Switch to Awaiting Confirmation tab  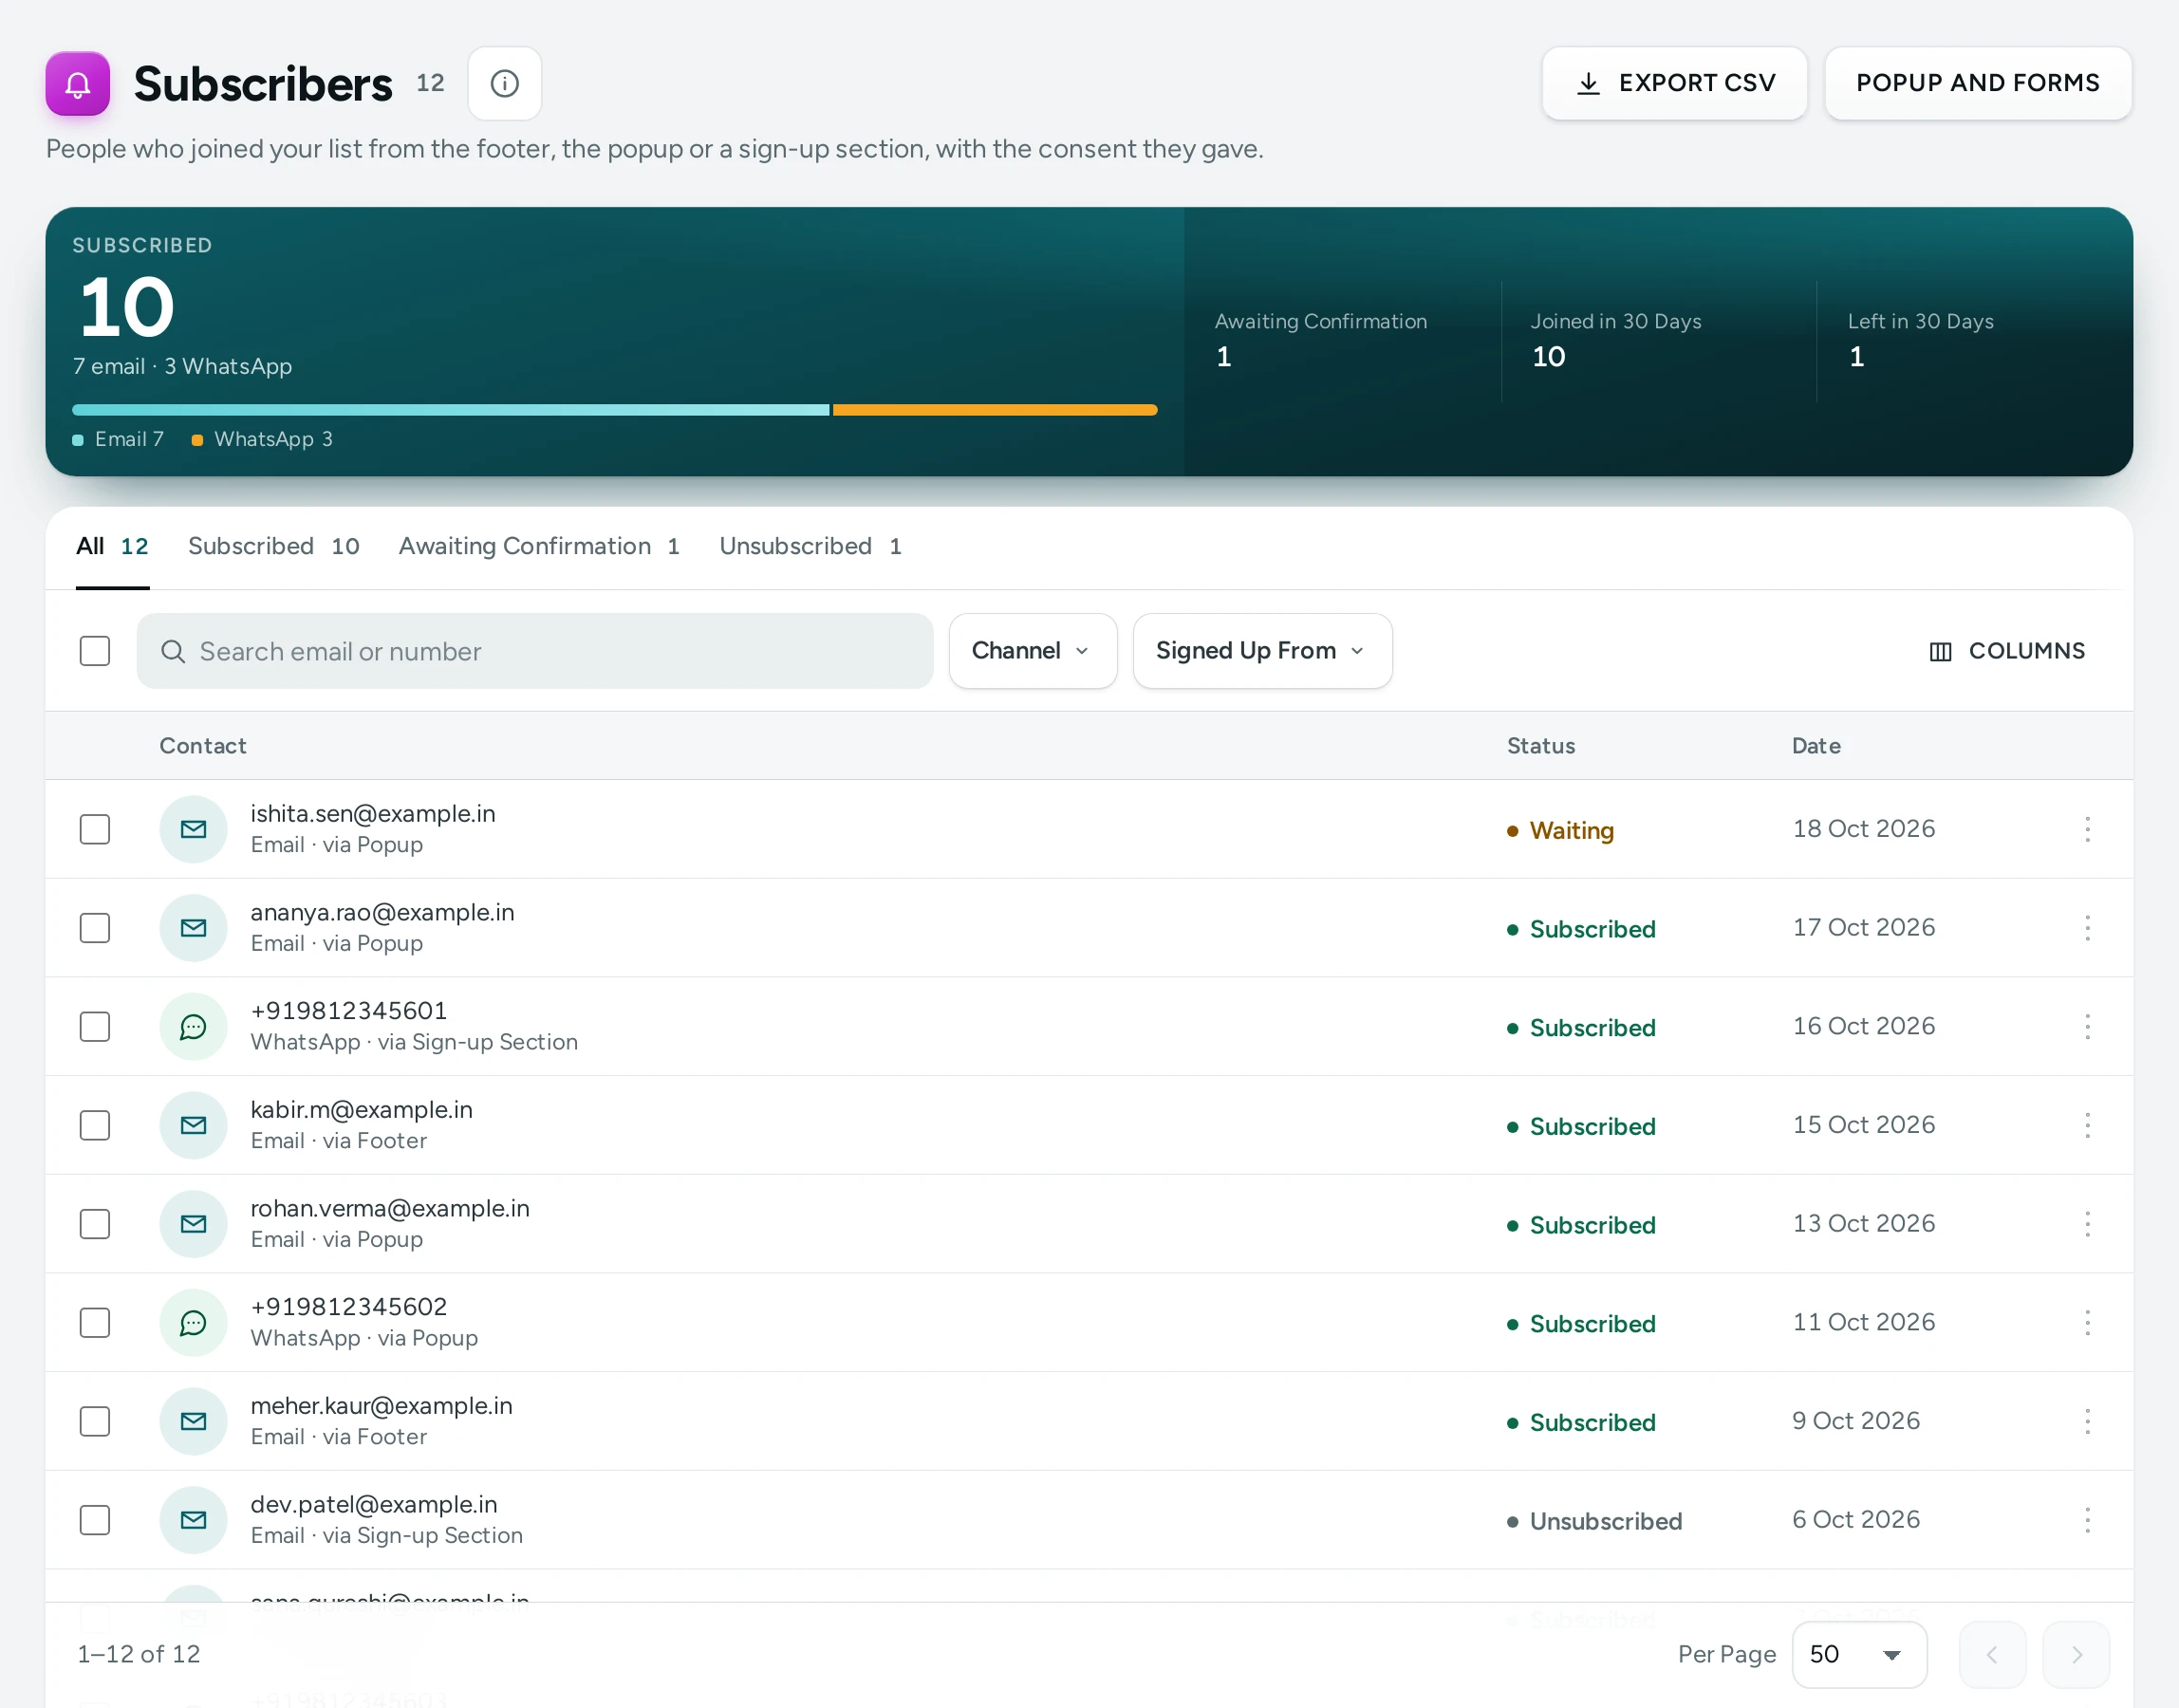539,546
